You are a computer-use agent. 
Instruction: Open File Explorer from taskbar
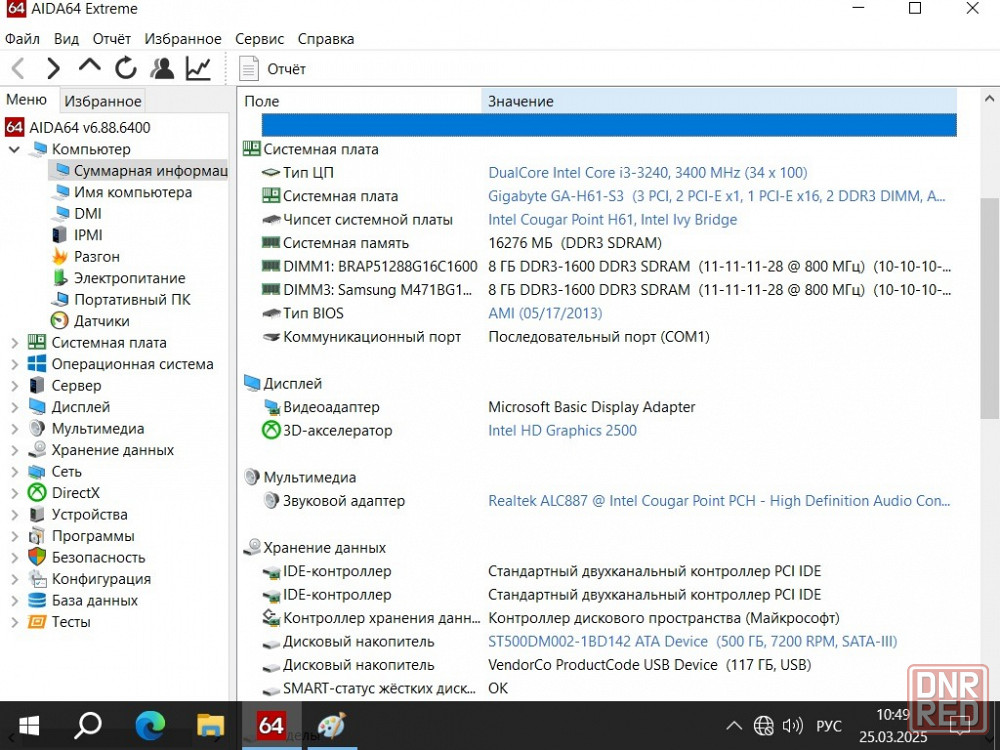(x=210, y=726)
